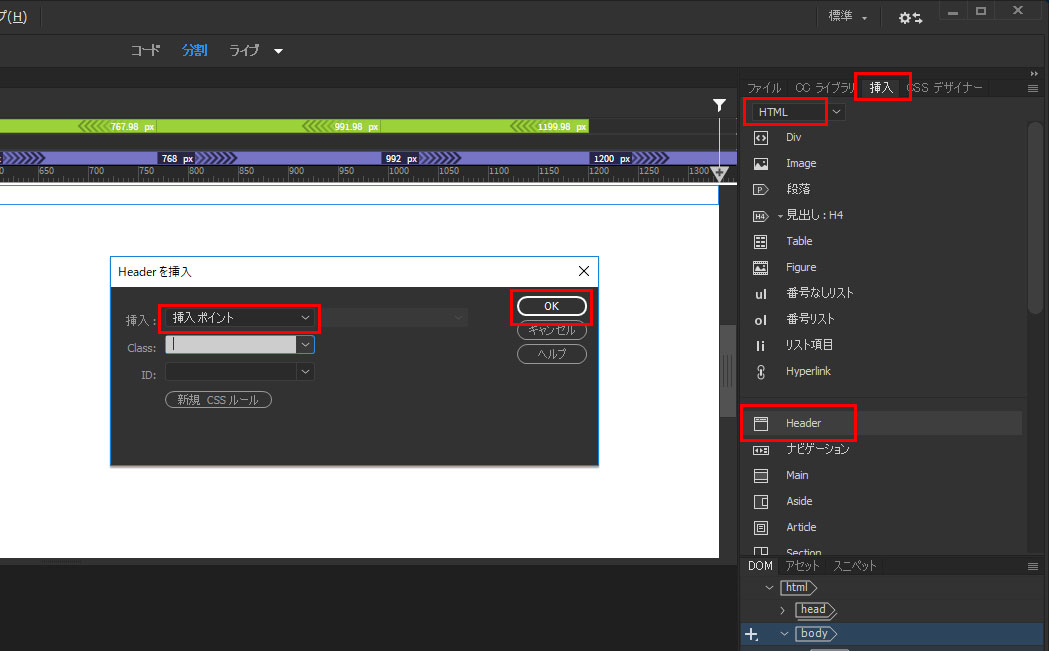Collapse the body node in DOM
Viewport: 1049px width, 651px height.
[785, 634]
